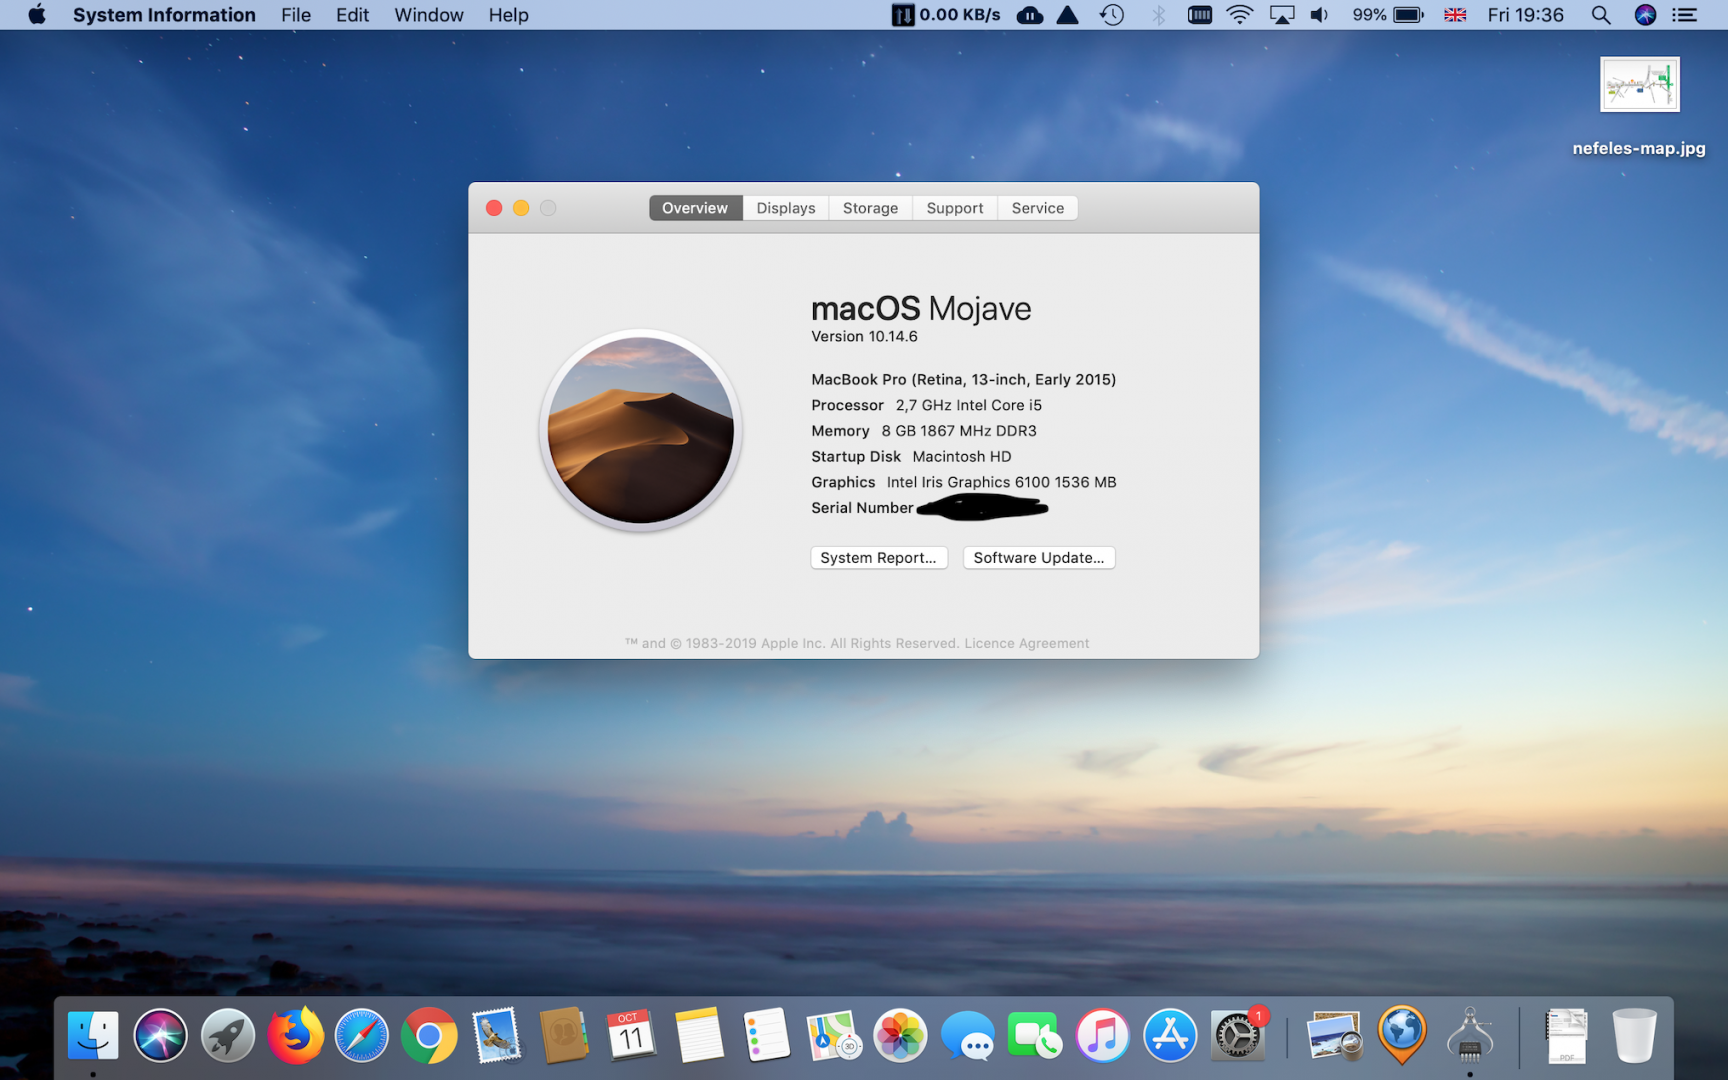1728x1080 pixels.
Task: Launch Google Chrome from the Dock
Action: pyautogui.click(x=429, y=1036)
